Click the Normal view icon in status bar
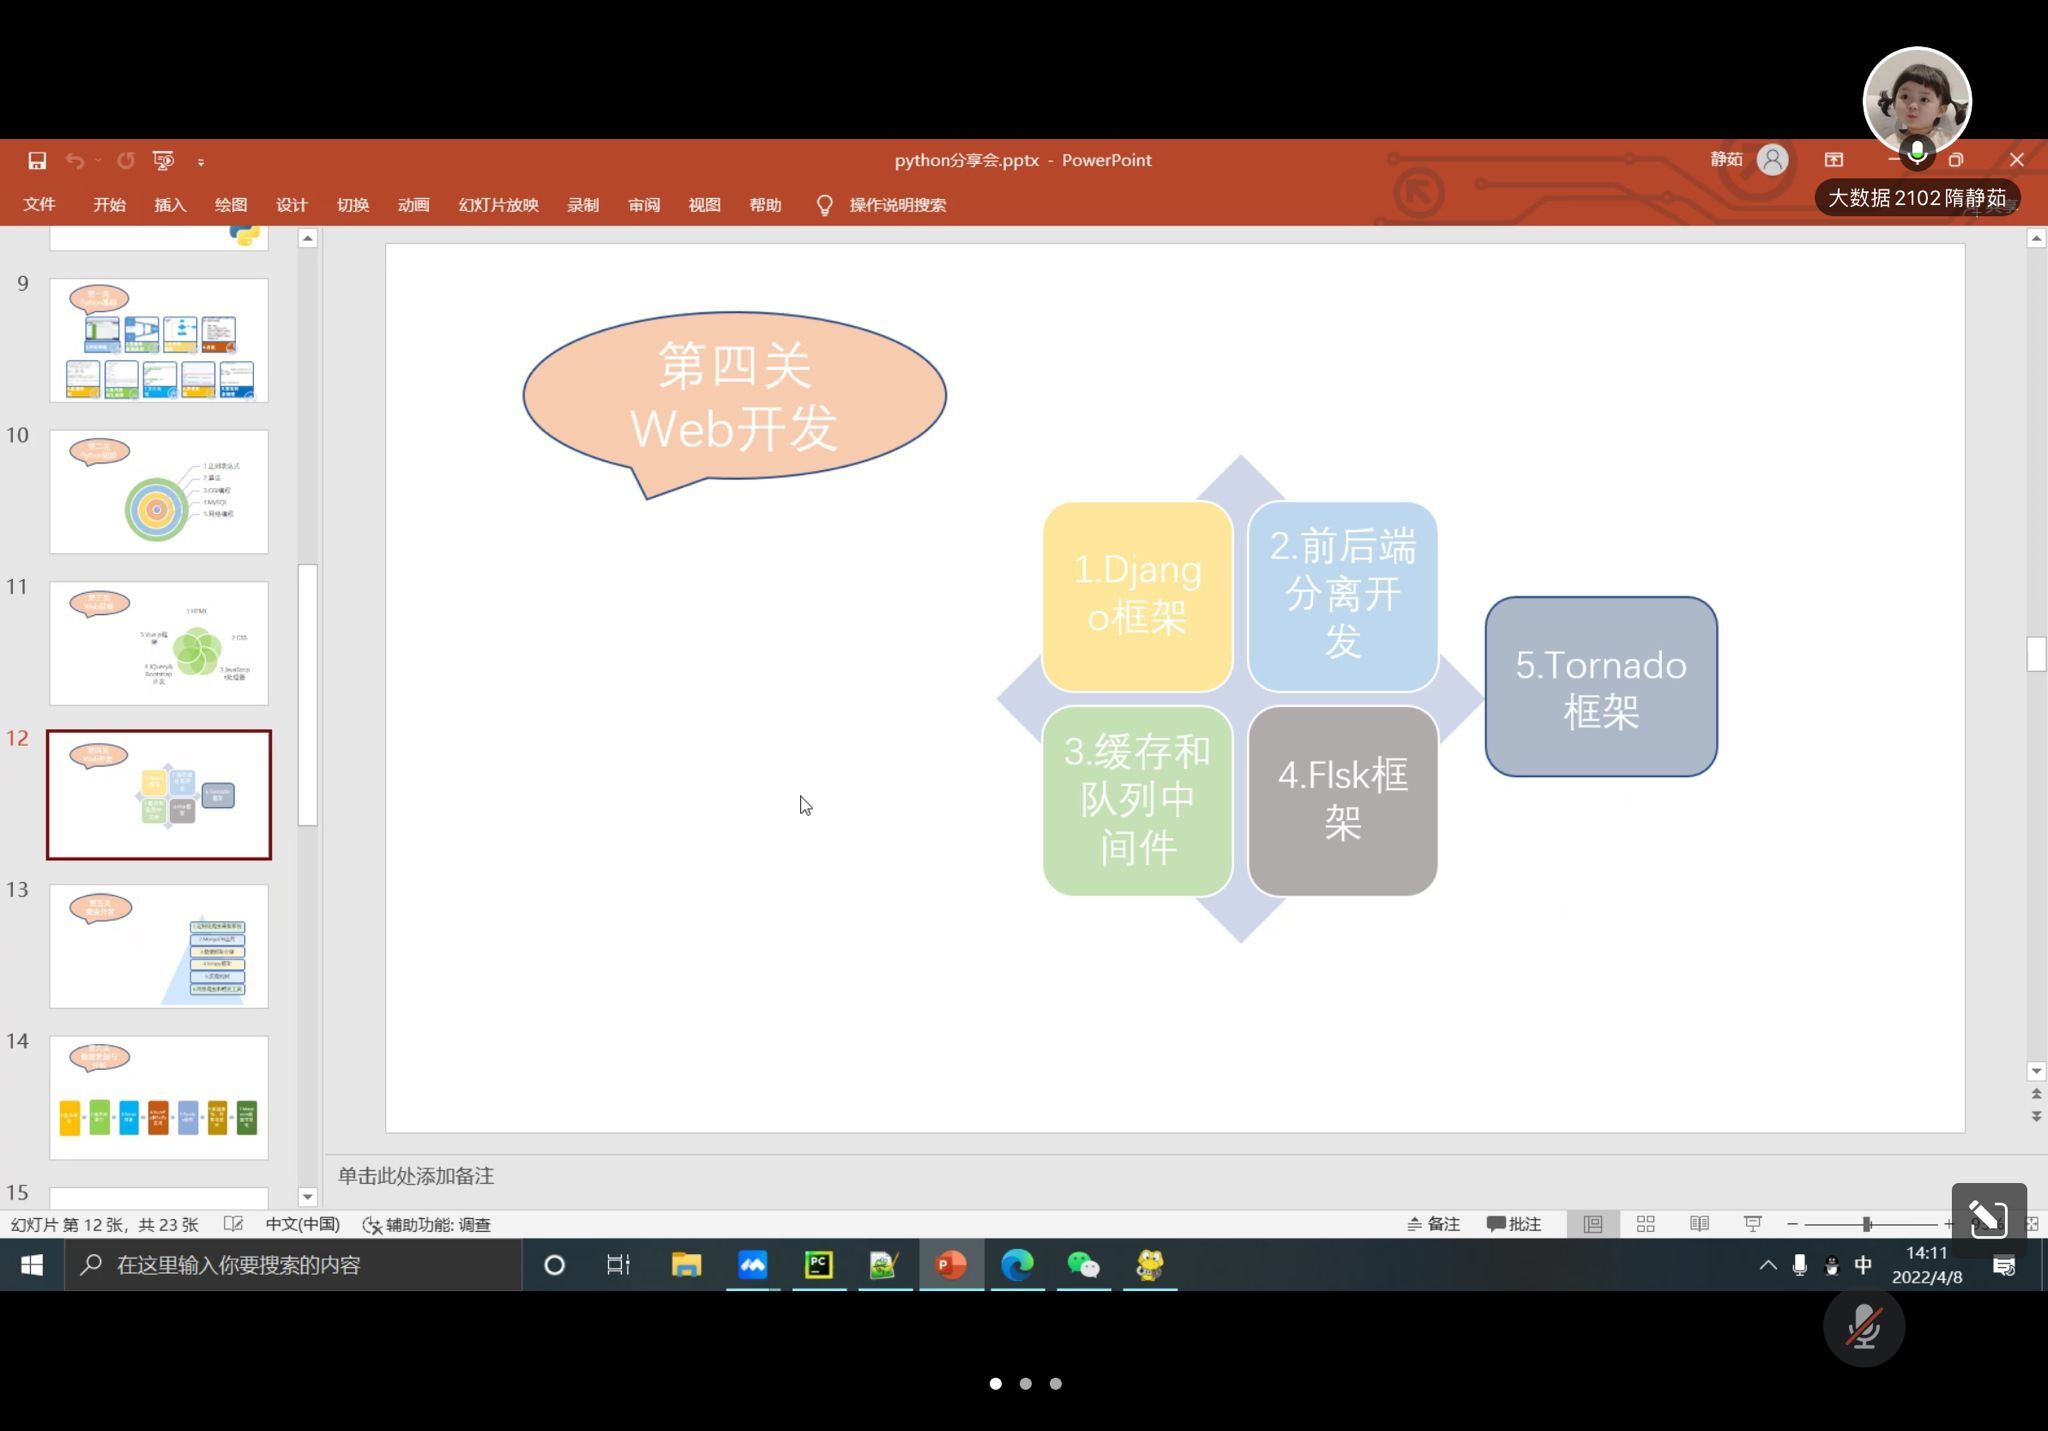This screenshot has width=2048, height=1431. [1593, 1224]
